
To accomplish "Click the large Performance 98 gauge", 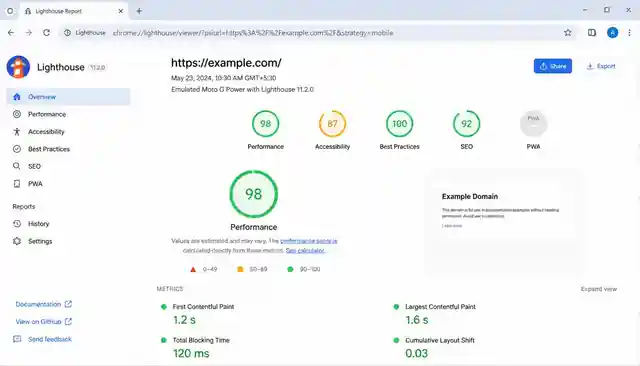I will pyautogui.click(x=253, y=194).
